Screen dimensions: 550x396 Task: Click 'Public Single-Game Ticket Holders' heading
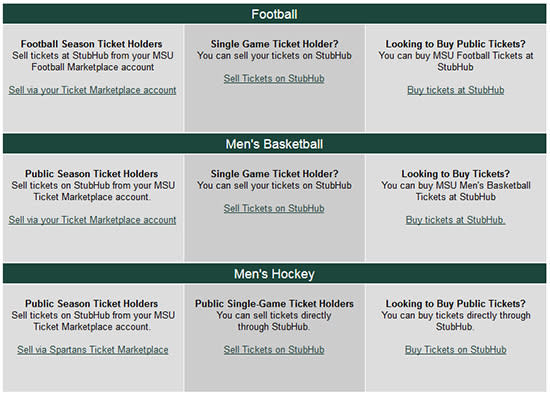point(274,303)
